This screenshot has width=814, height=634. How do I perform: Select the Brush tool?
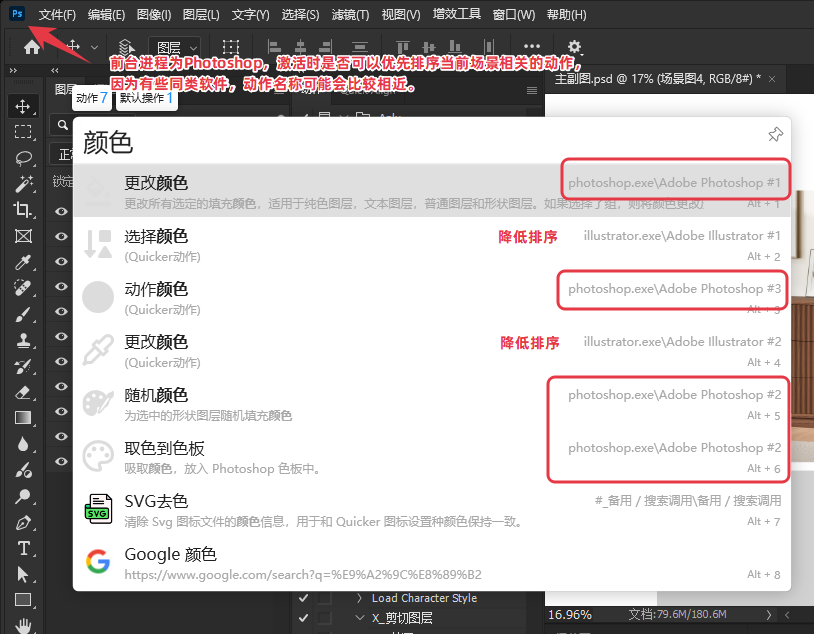click(x=23, y=314)
